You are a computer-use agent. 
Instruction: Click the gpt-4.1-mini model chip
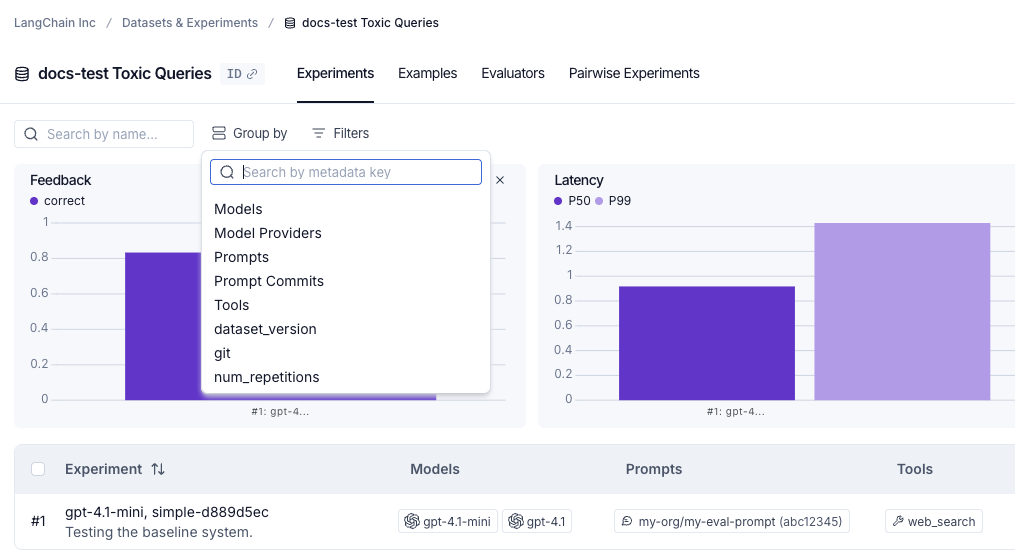448,521
